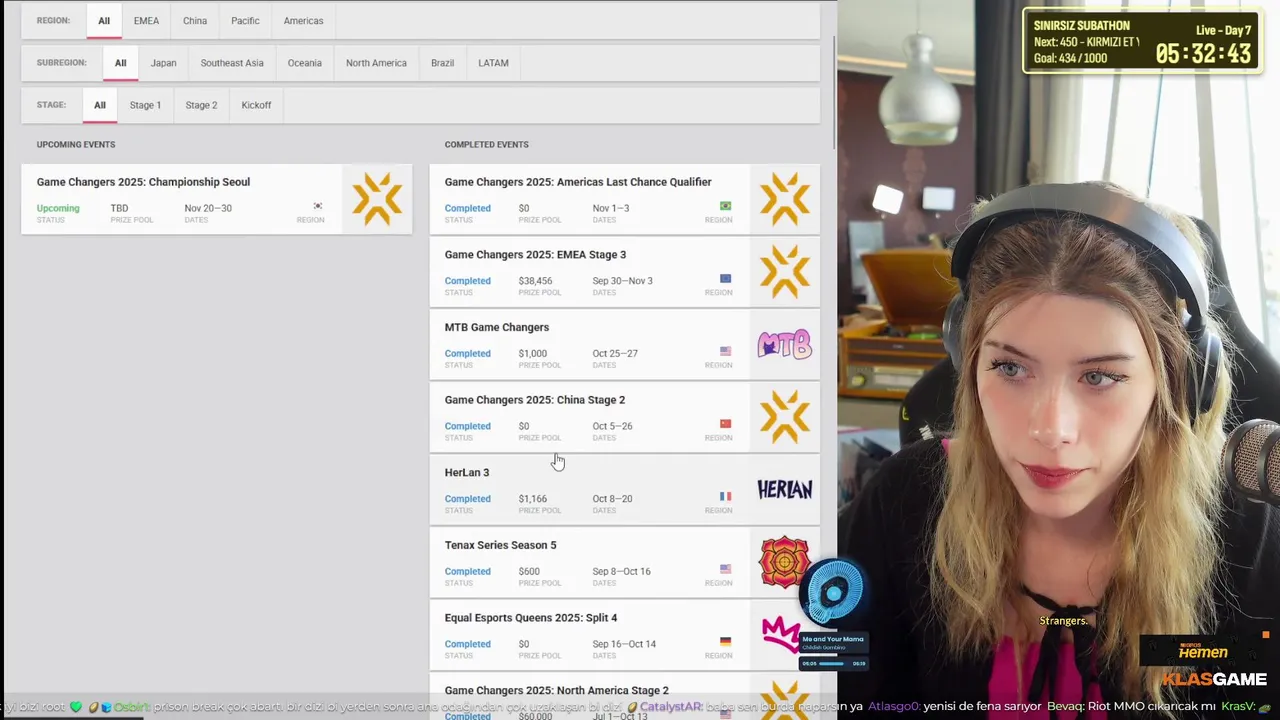Click US flag on Tenax Series Season 5
The width and height of the screenshot is (1280, 720).
click(x=725, y=569)
